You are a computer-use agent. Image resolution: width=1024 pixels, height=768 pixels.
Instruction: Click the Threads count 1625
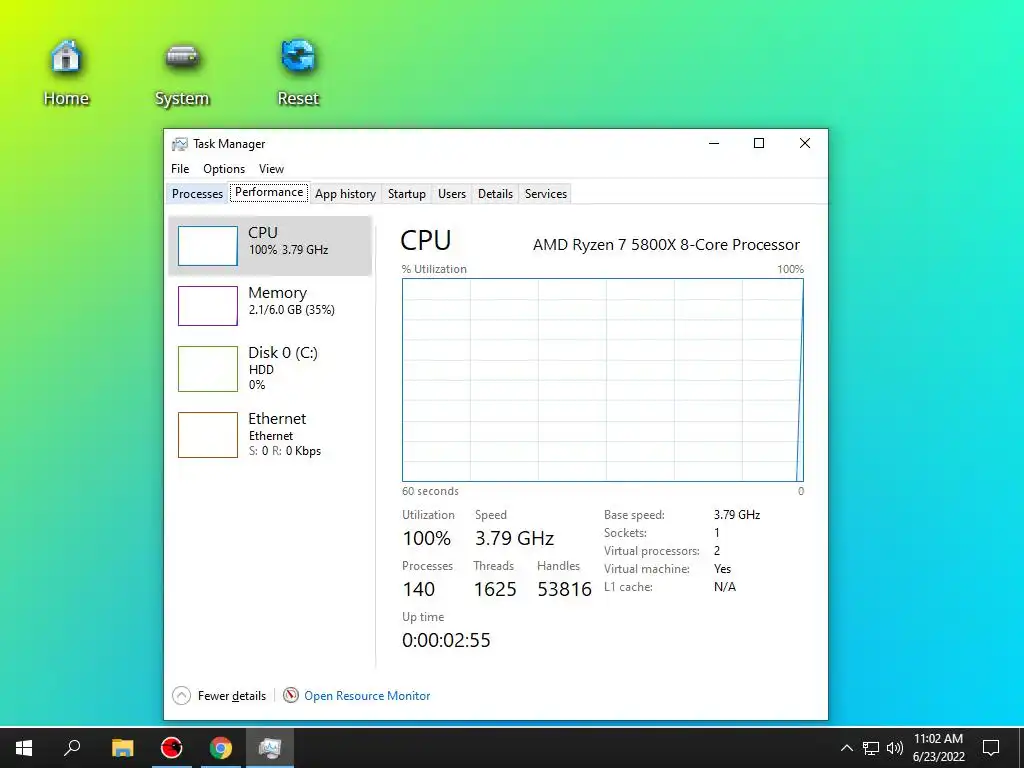click(495, 589)
